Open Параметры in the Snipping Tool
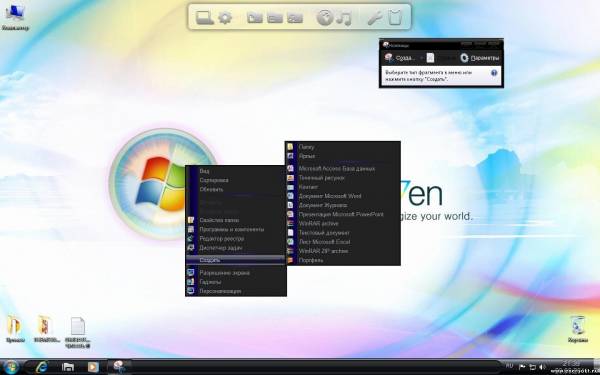This screenshot has height=375, width=600. (x=480, y=58)
